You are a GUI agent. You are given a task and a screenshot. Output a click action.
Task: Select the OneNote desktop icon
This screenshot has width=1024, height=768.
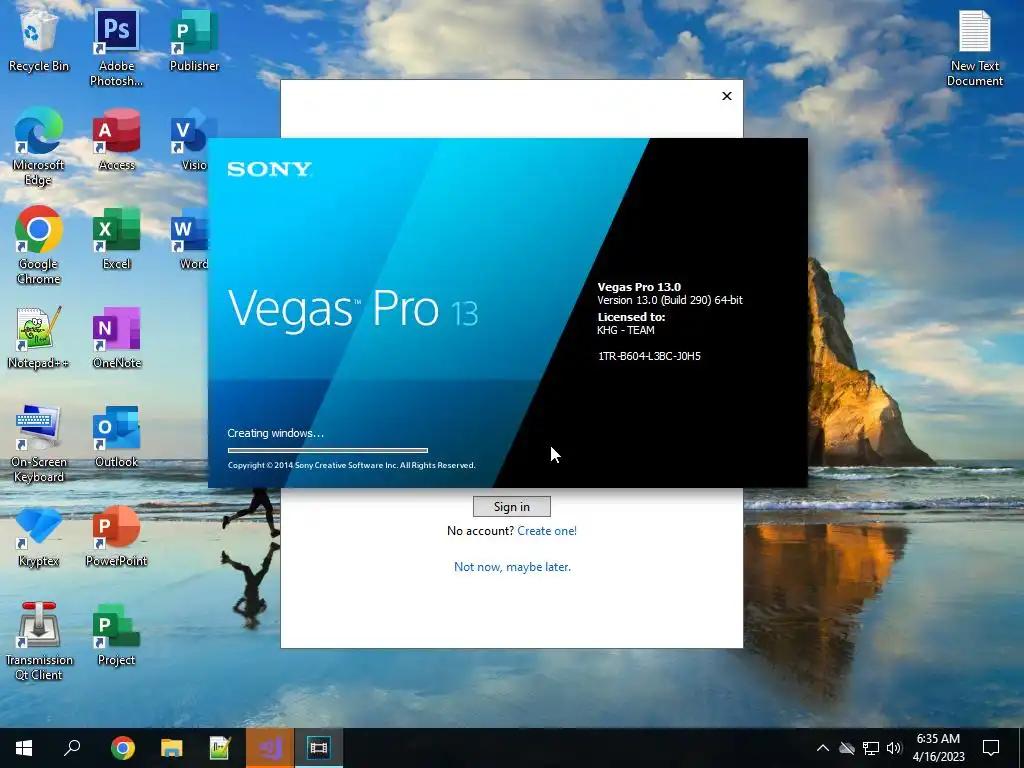116,338
